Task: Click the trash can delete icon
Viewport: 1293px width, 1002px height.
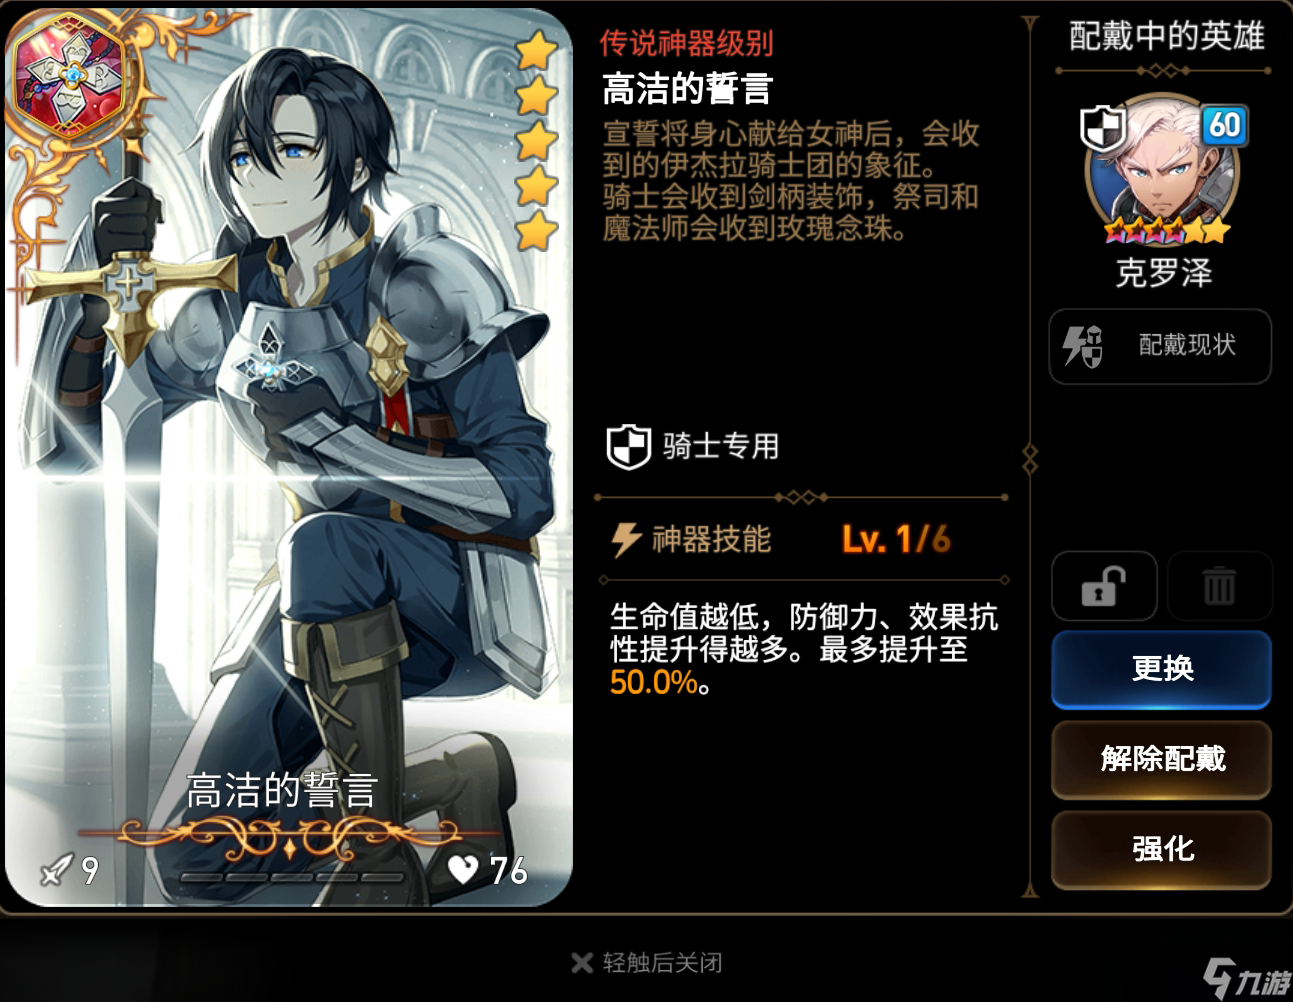Action: point(1219,586)
